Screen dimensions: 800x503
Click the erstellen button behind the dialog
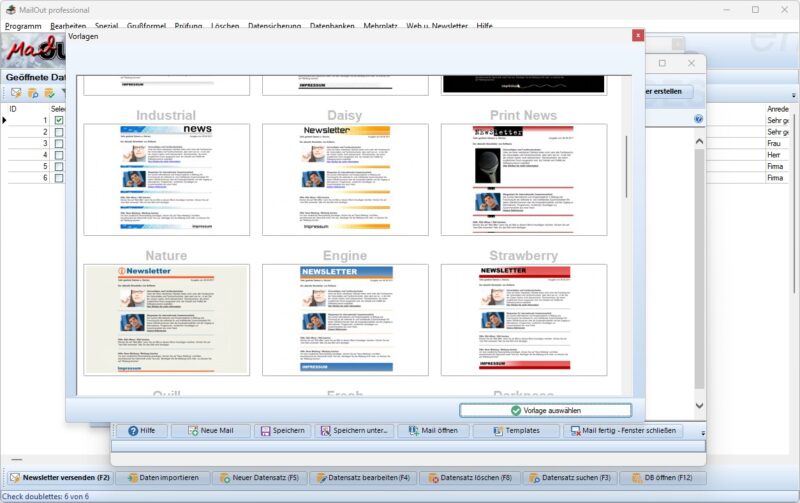tap(668, 91)
